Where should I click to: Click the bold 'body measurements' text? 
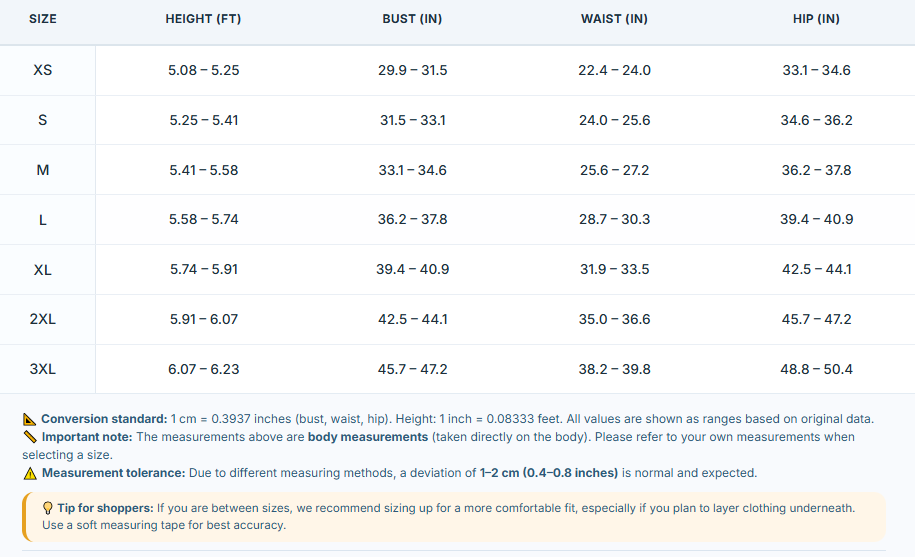click(x=368, y=437)
